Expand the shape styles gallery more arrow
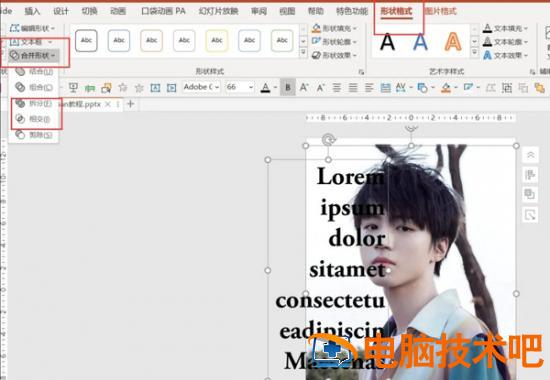The width and height of the screenshot is (550, 380). [x=303, y=53]
